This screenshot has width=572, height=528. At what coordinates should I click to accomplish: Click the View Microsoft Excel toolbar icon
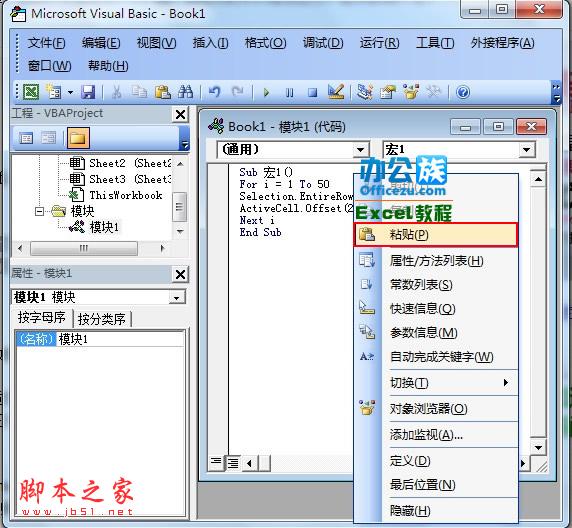31,92
